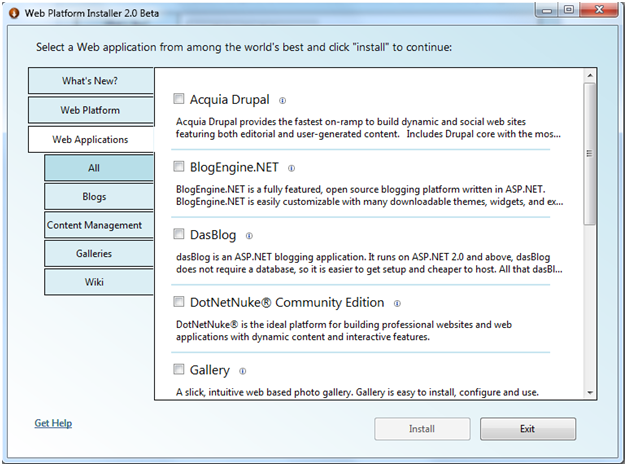628x468 pixels.
Task: Switch to the Web Platform tab
Action: (x=91, y=110)
